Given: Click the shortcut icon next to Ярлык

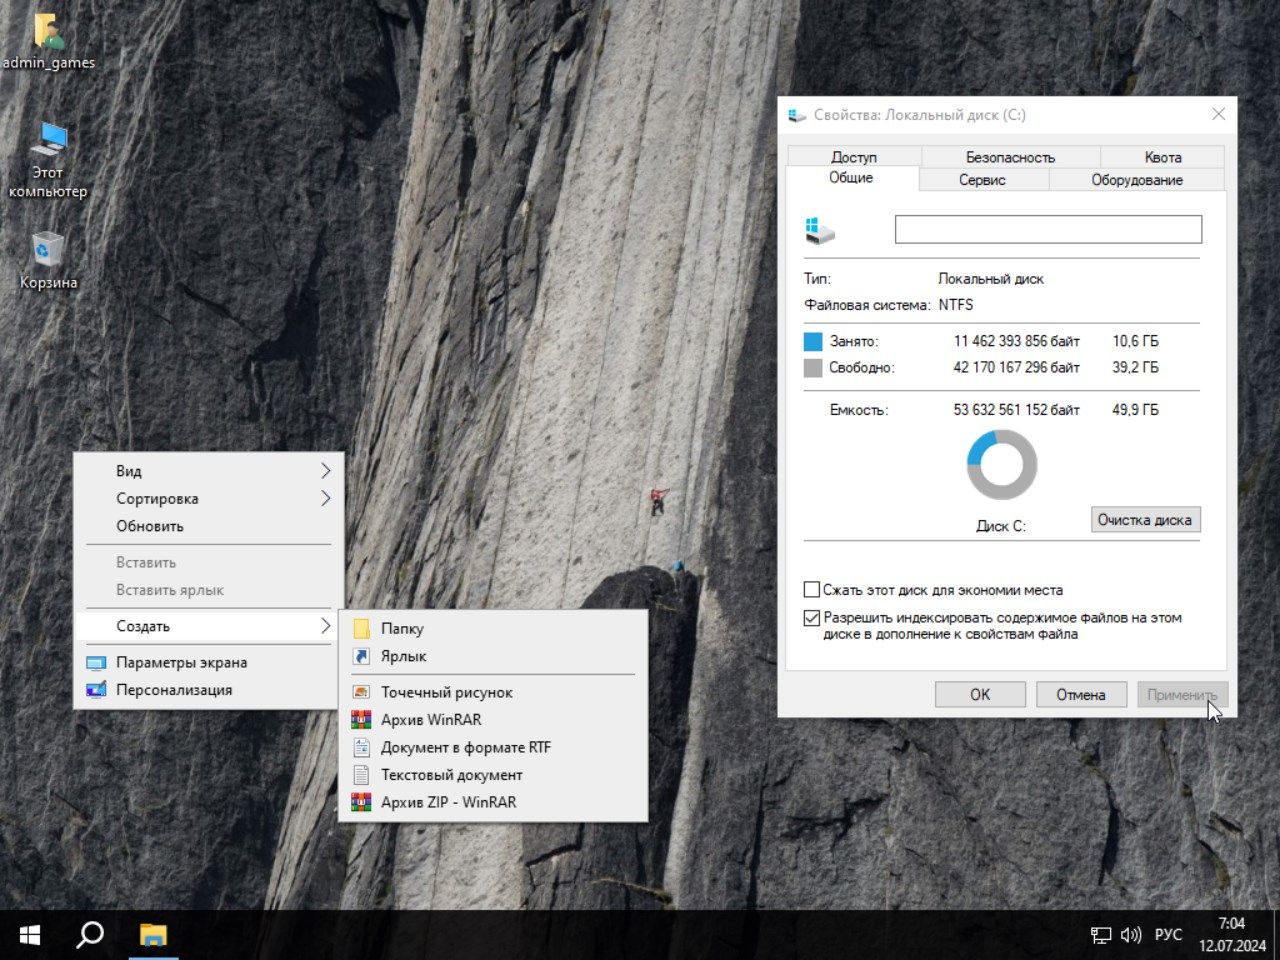Looking at the screenshot, I should [362, 656].
